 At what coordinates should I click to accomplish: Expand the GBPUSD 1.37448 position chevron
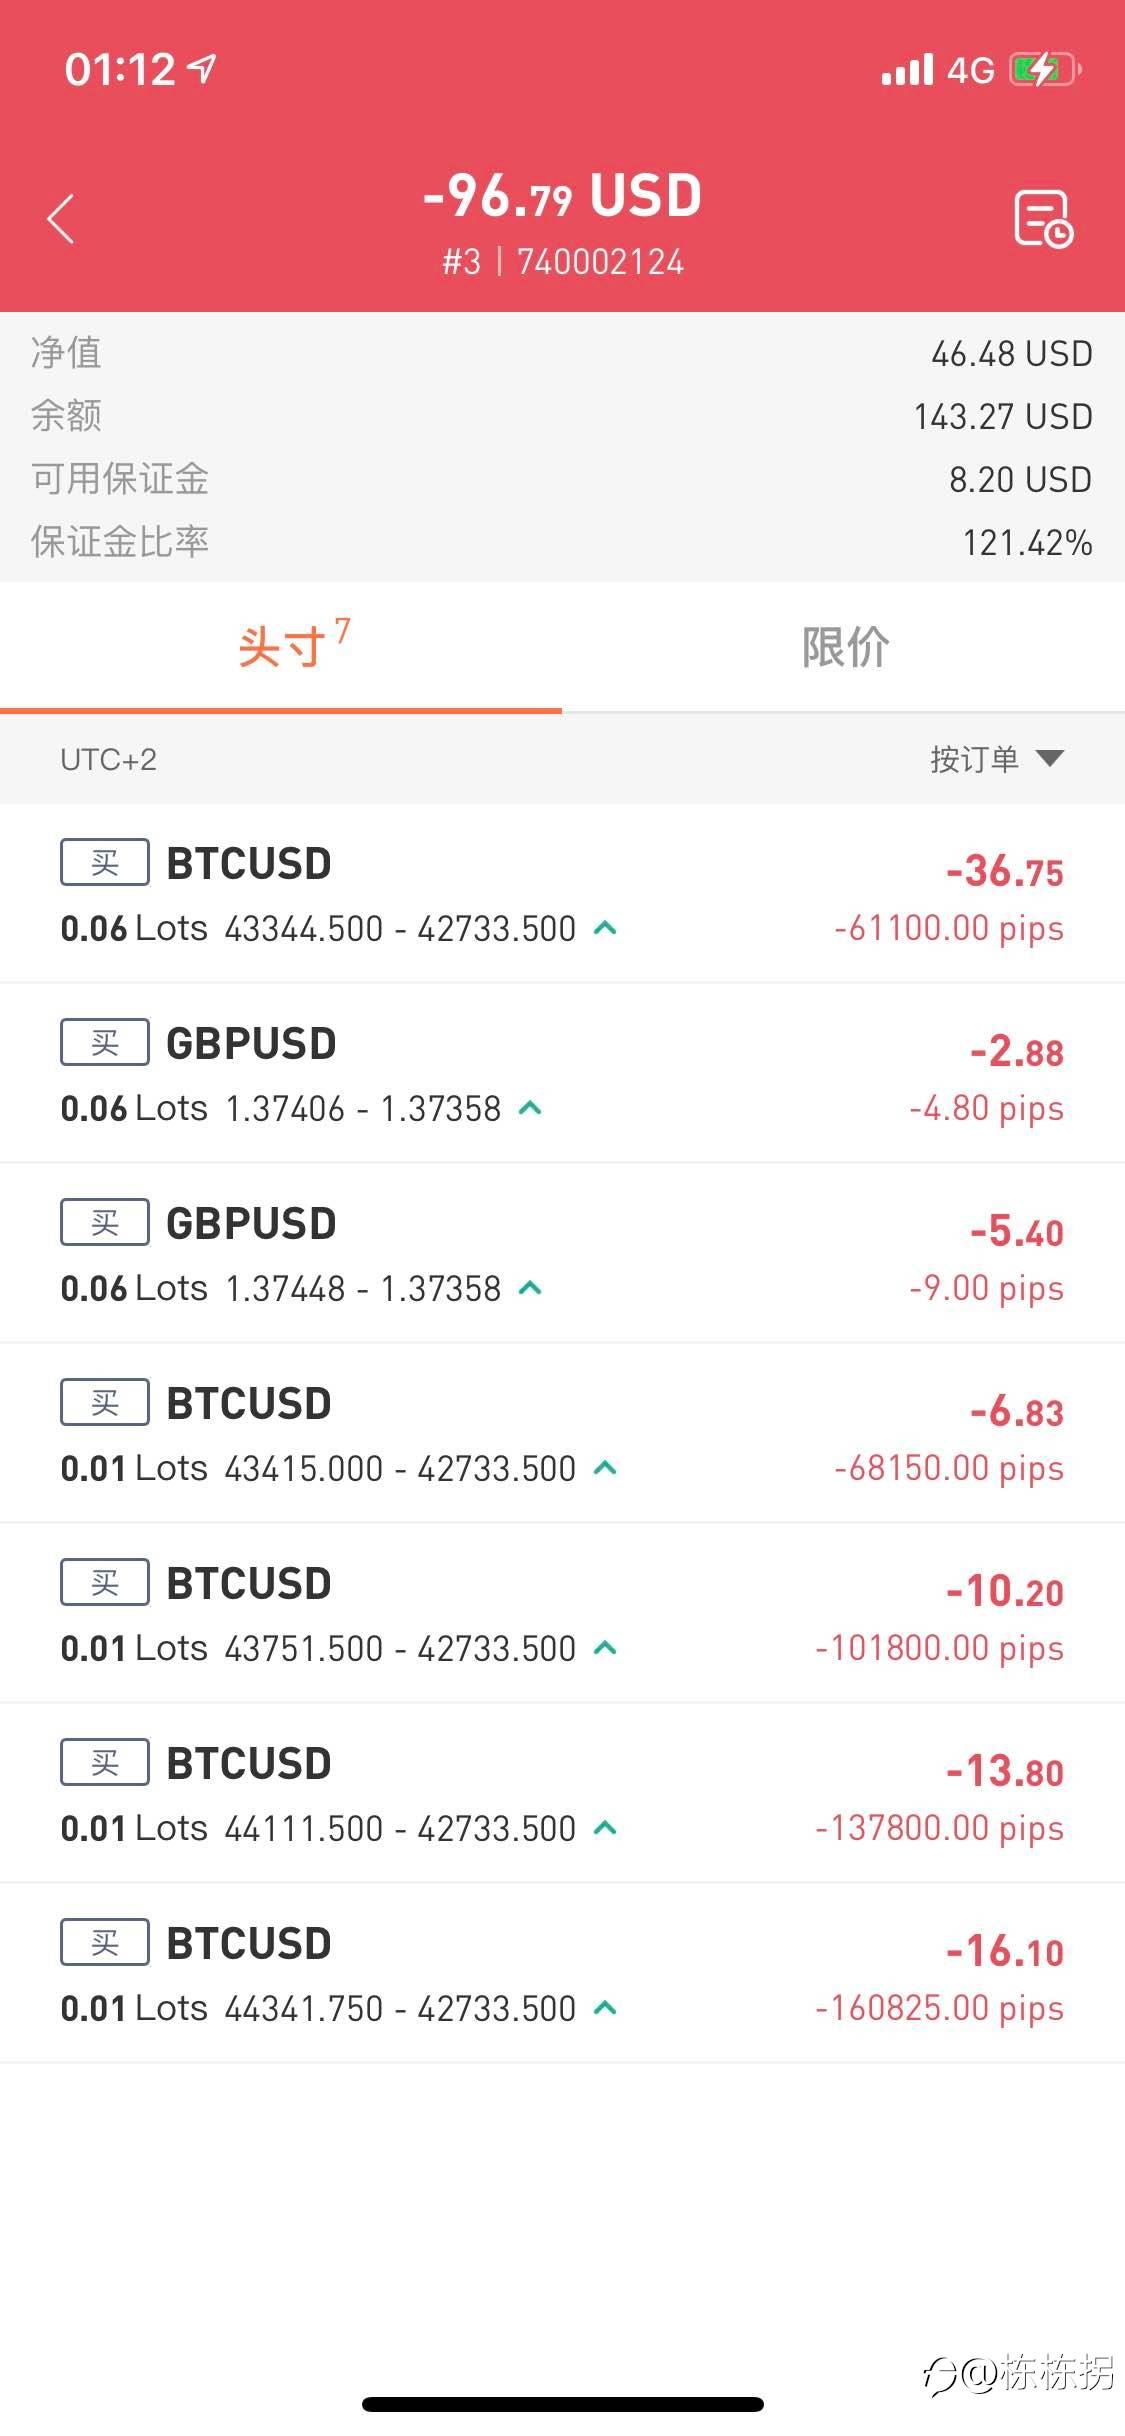point(531,1288)
